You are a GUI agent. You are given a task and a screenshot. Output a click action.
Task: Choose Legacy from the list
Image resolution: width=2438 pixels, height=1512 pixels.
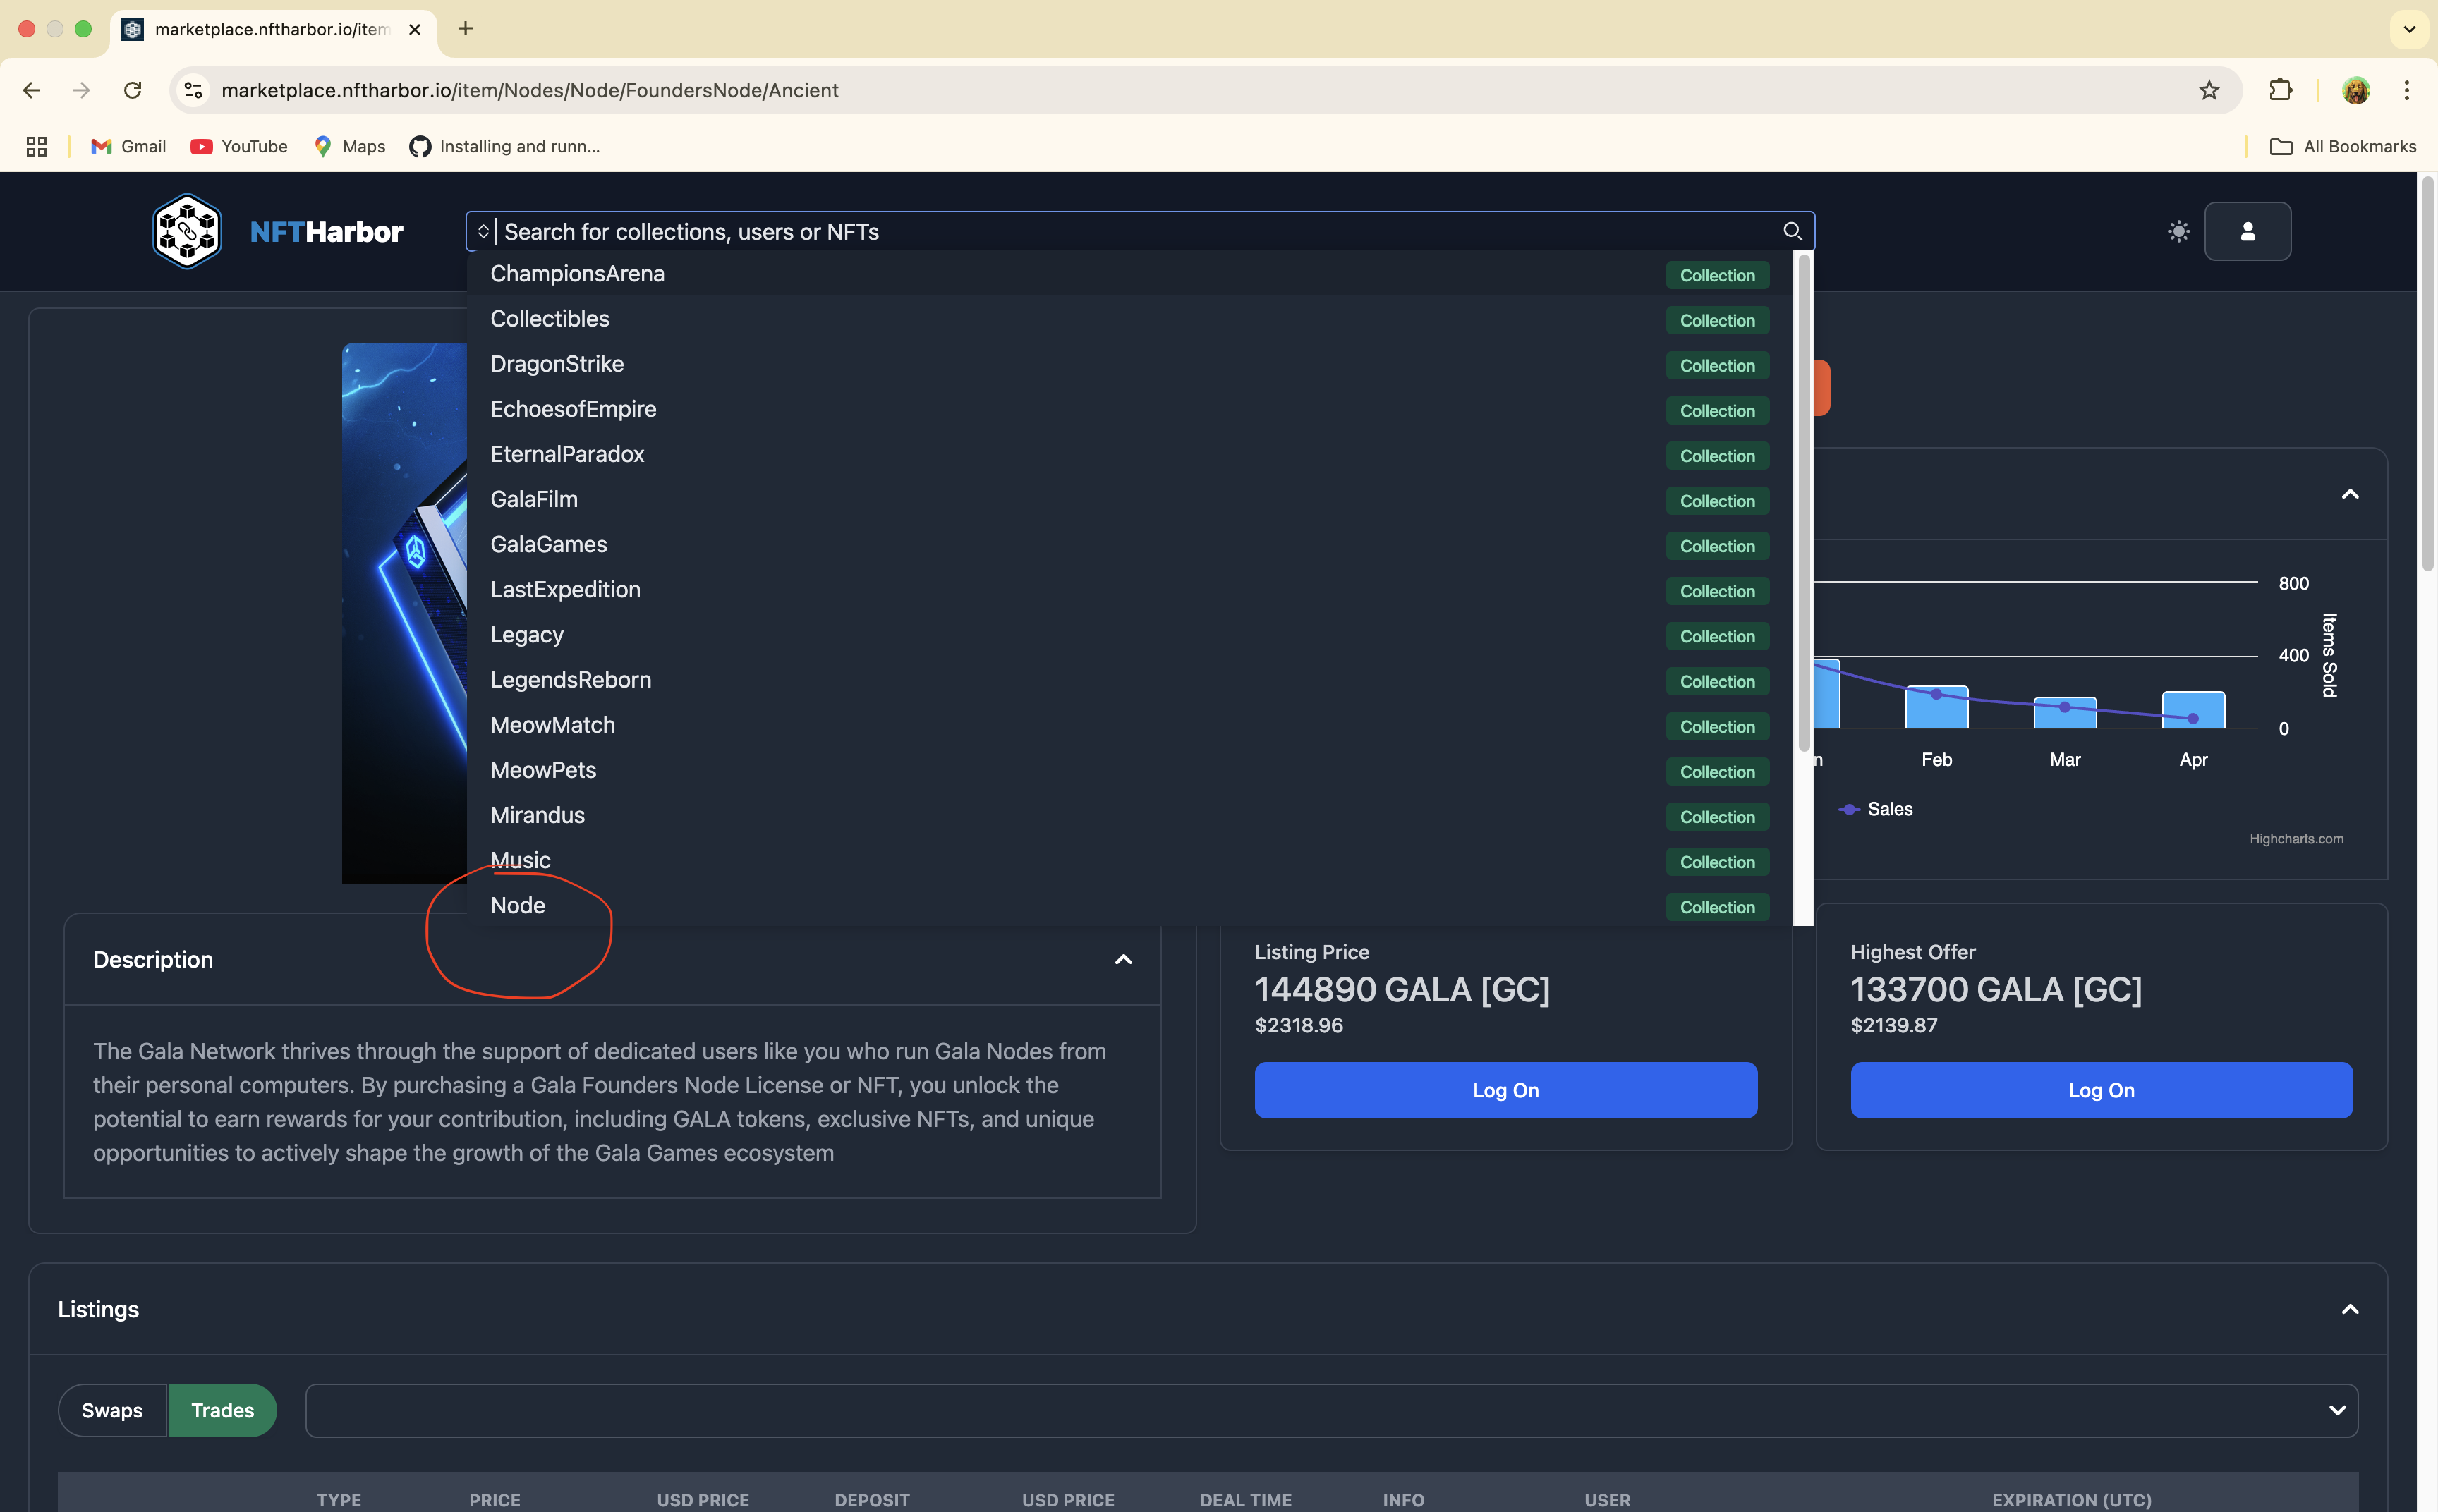(1130, 635)
